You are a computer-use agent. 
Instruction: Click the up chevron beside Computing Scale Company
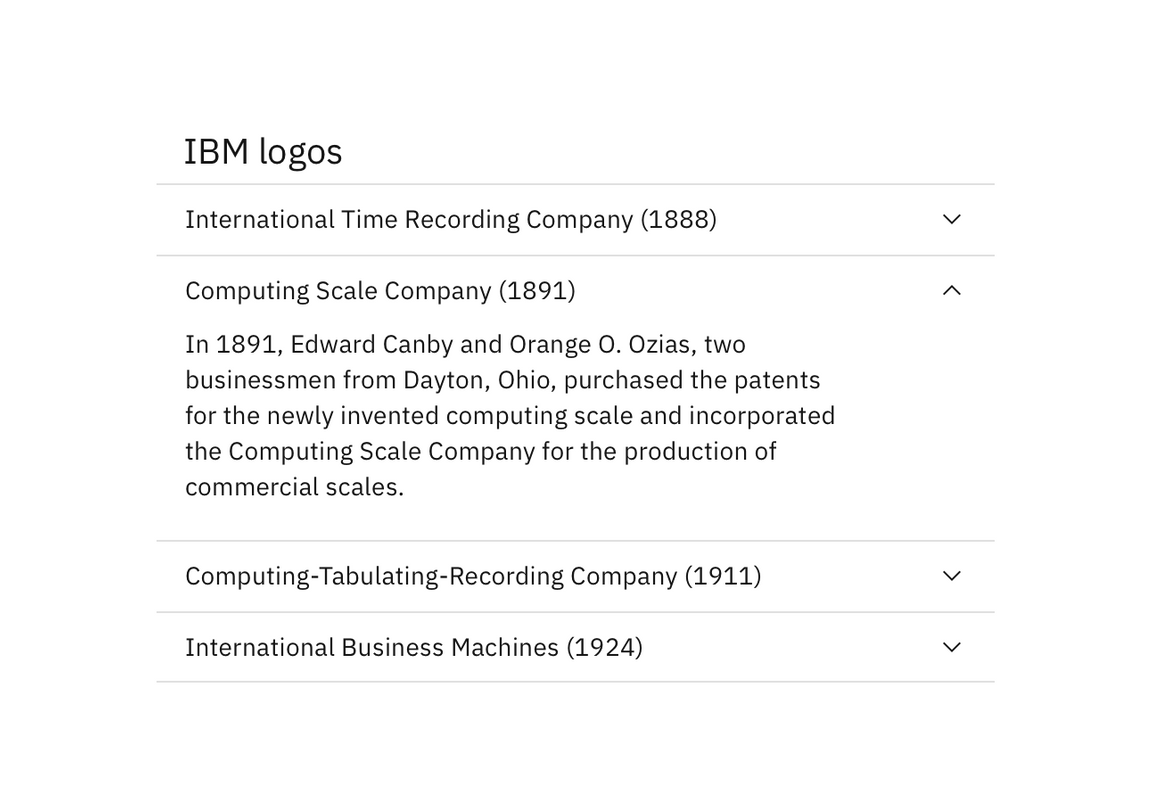point(951,290)
